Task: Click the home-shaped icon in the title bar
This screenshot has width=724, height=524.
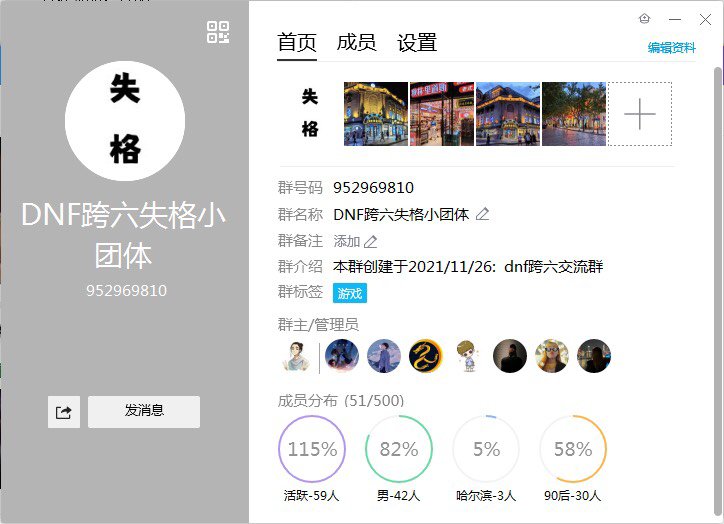Action: (x=645, y=19)
